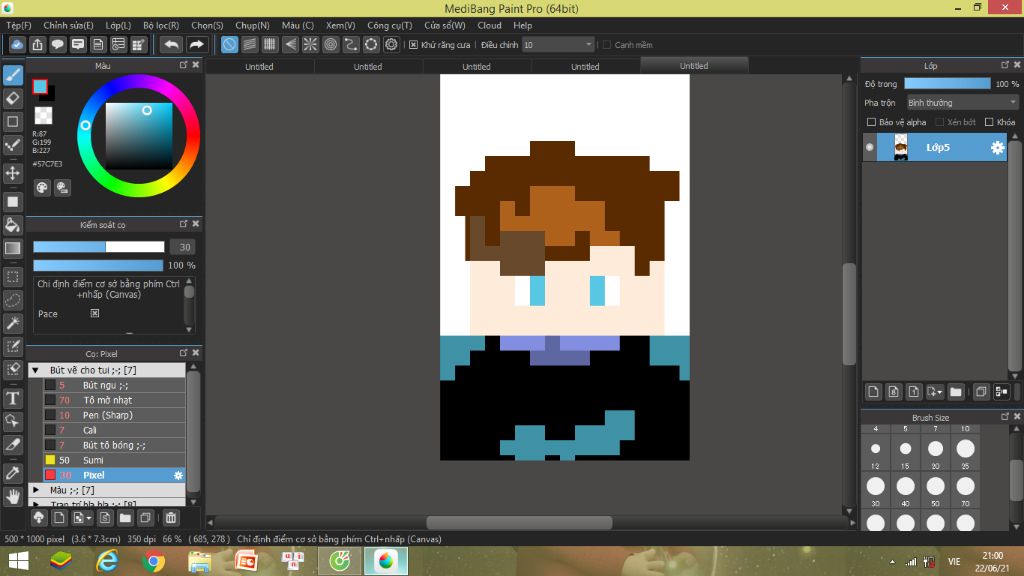Open Google Chrome from taskbar
This screenshot has width=1024, height=576.
153,561
